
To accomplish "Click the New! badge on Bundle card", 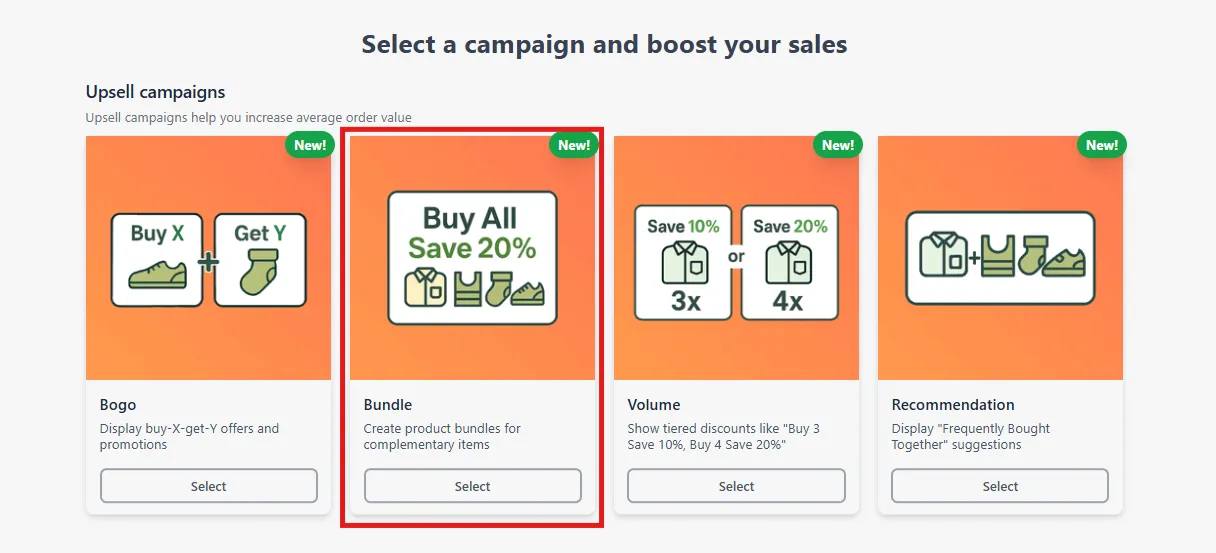I will pyautogui.click(x=574, y=145).
